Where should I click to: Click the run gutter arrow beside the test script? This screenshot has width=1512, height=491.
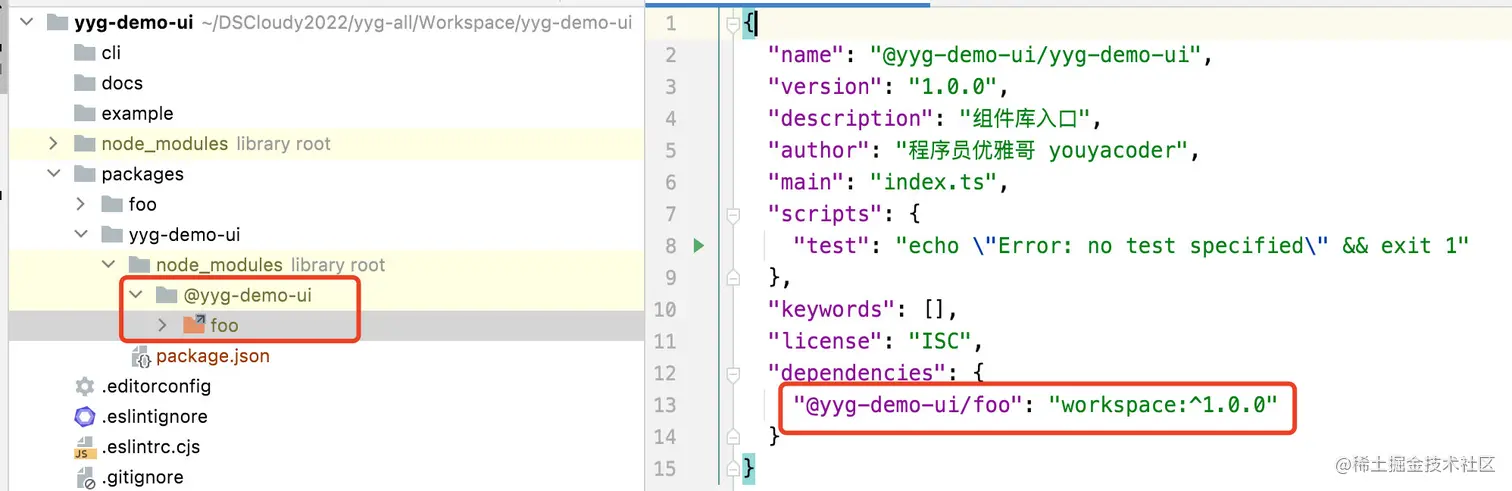(699, 245)
